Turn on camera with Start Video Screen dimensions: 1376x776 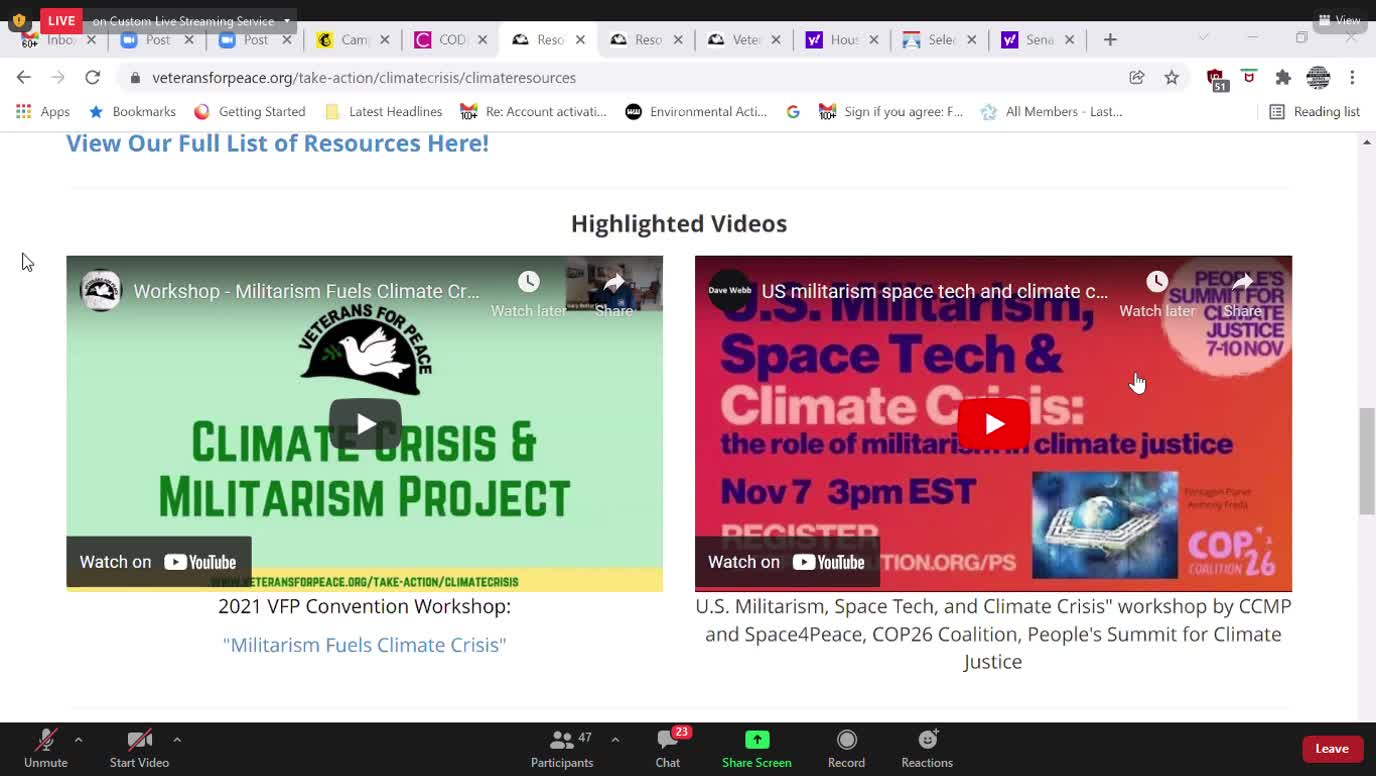pyautogui.click(x=139, y=749)
